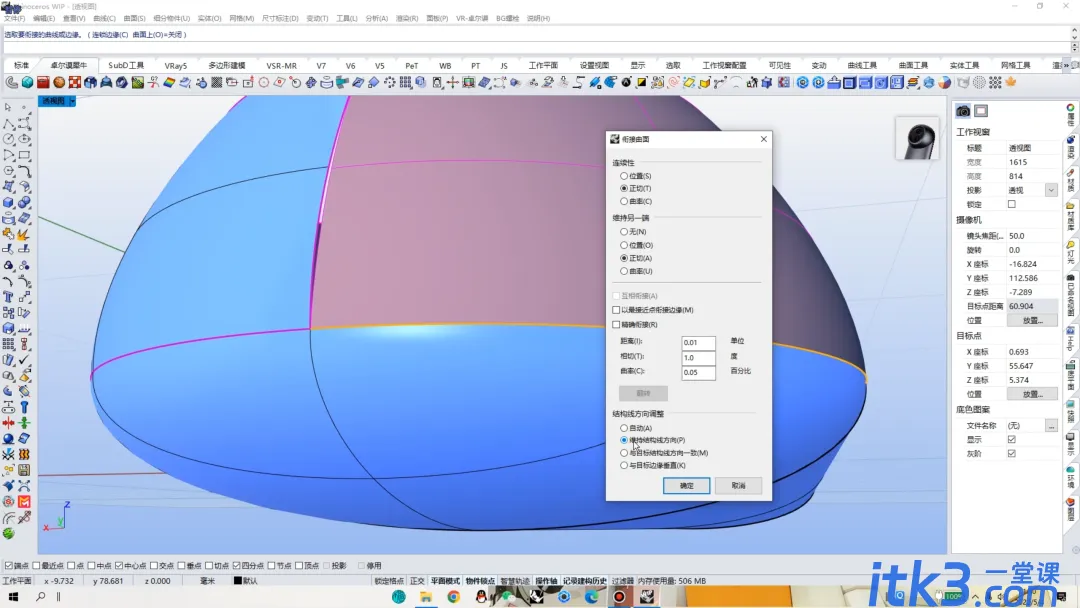Screen dimensions: 1080x608
Task: Switch to the 多边形建模 toolbar tab
Action: [227, 65]
